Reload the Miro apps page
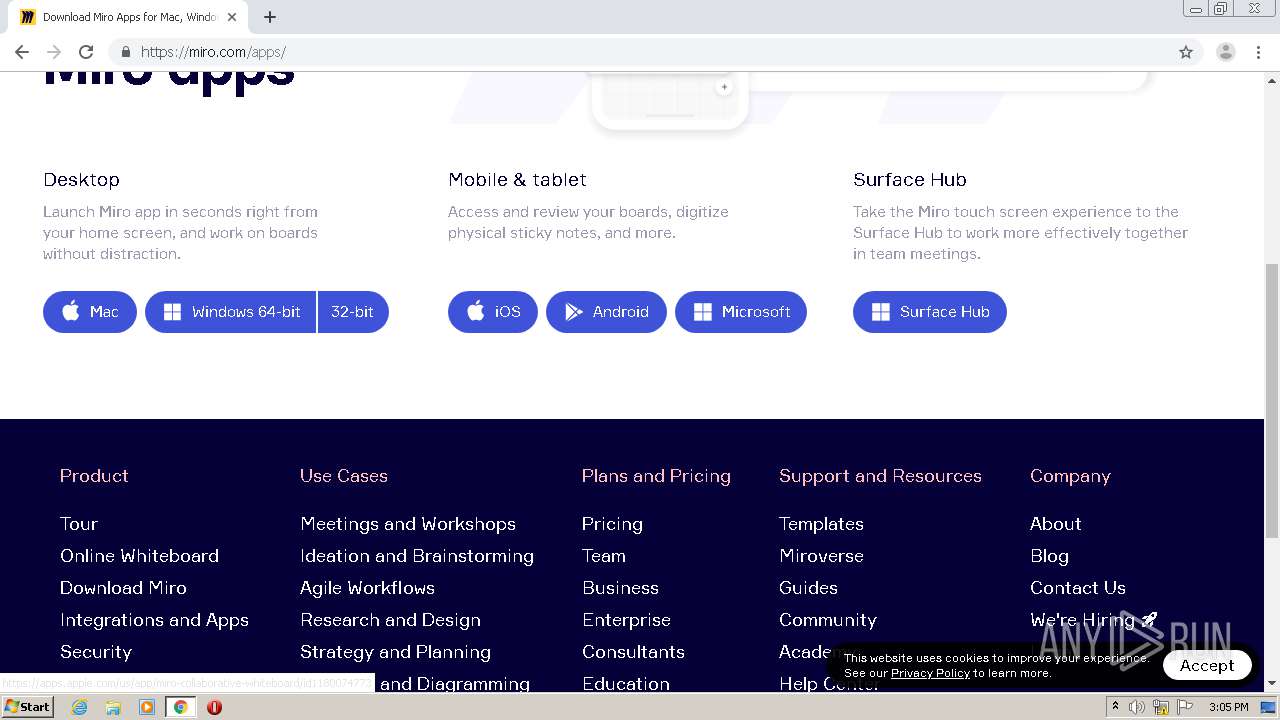1280x720 pixels. [x=86, y=52]
